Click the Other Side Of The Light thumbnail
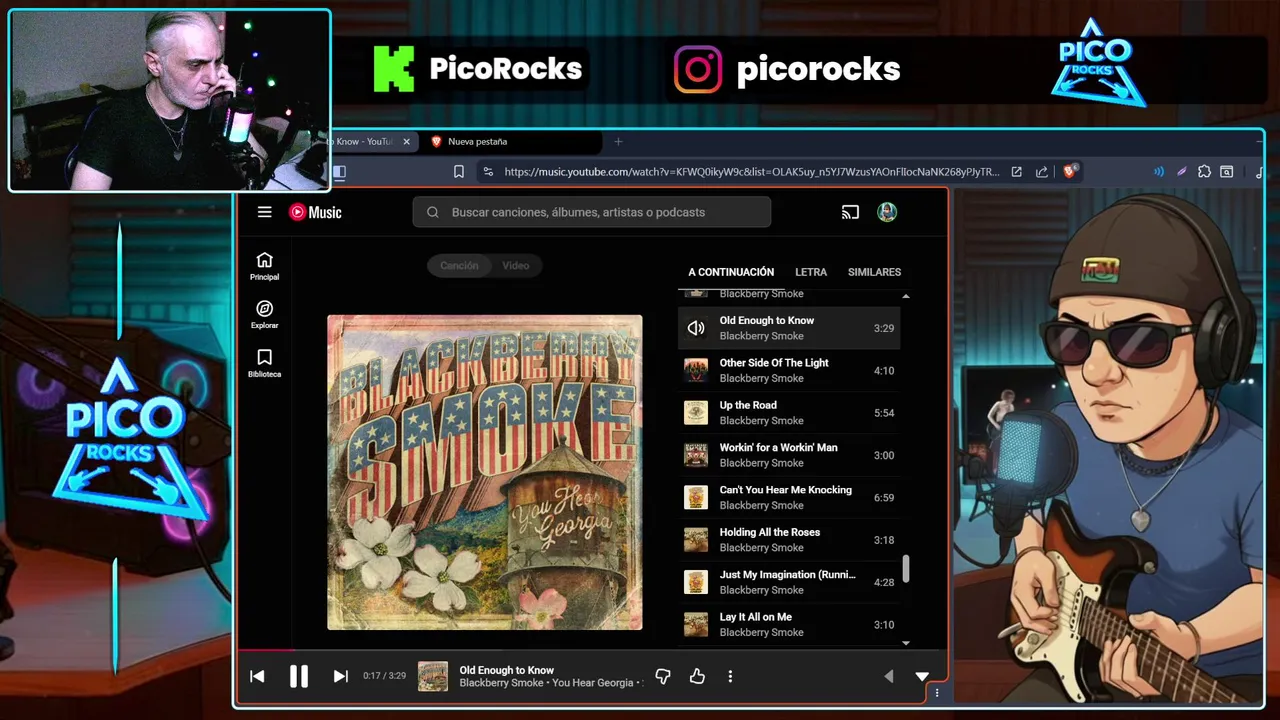The width and height of the screenshot is (1280, 720). [x=696, y=371]
